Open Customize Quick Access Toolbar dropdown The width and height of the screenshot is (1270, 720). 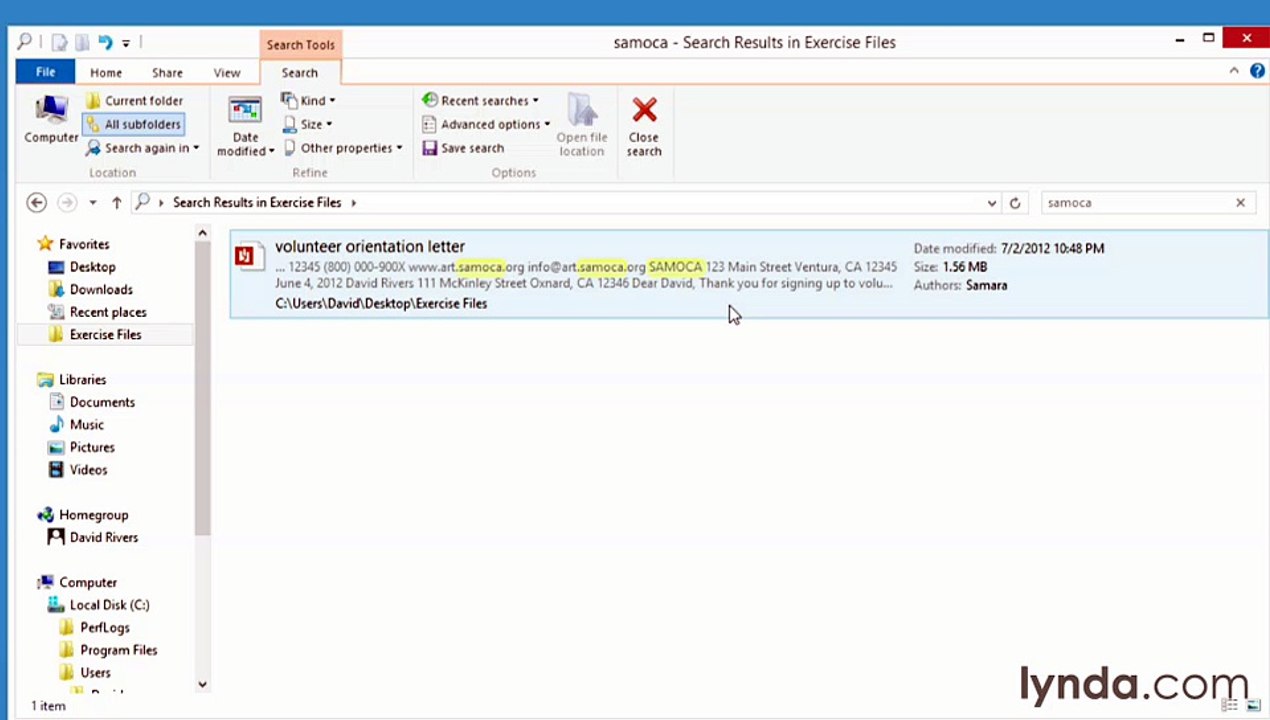click(126, 43)
